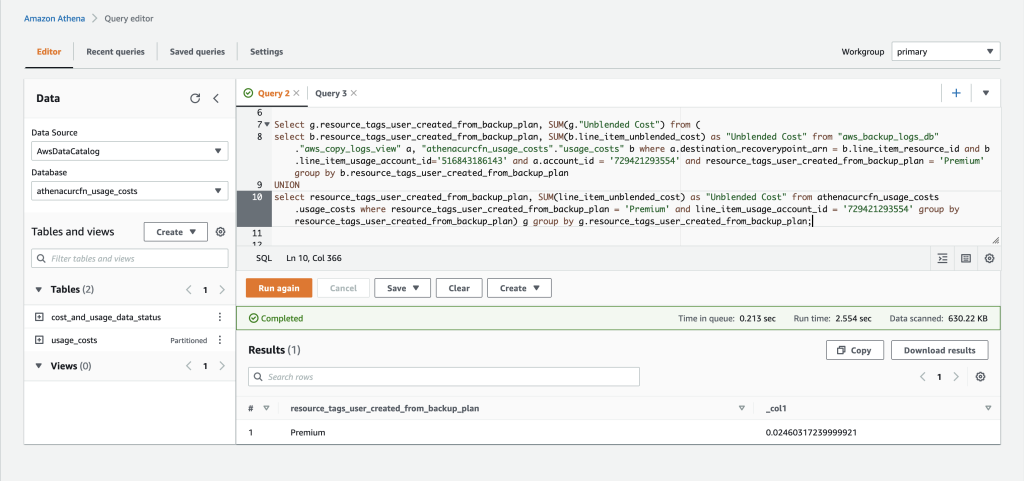Click Download results button
1024x481 pixels.
click(x=940, y=350)
